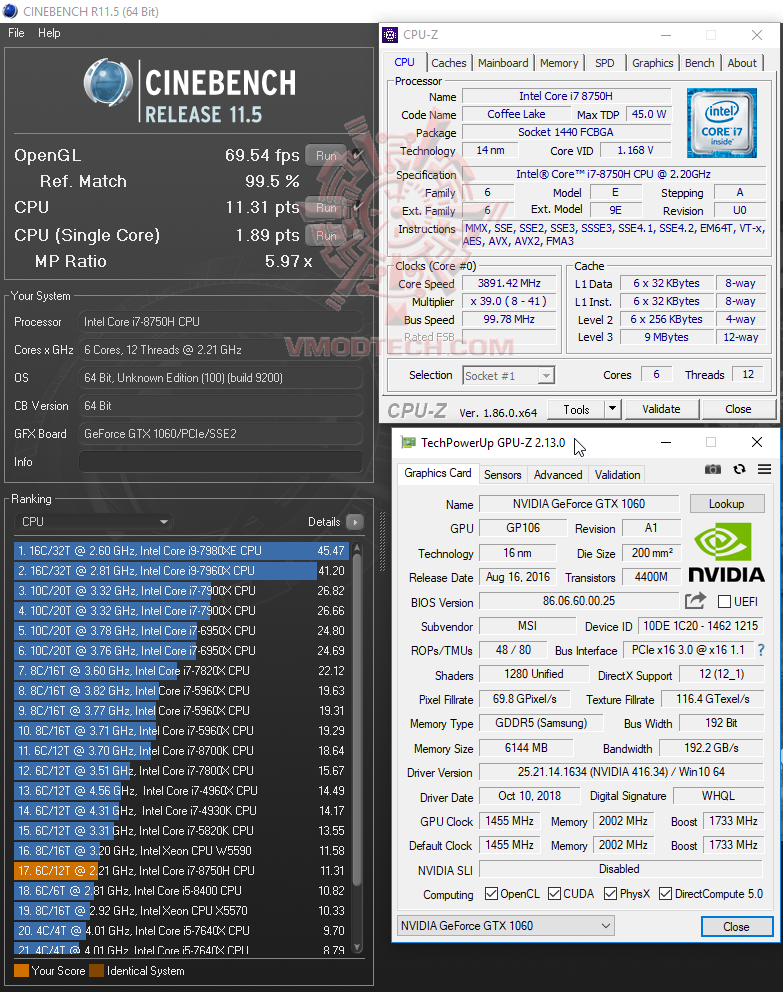Click the NVIDIA logo in GPU-Z
The width and height of the screenshot is (783, 992).
(726, 552)
